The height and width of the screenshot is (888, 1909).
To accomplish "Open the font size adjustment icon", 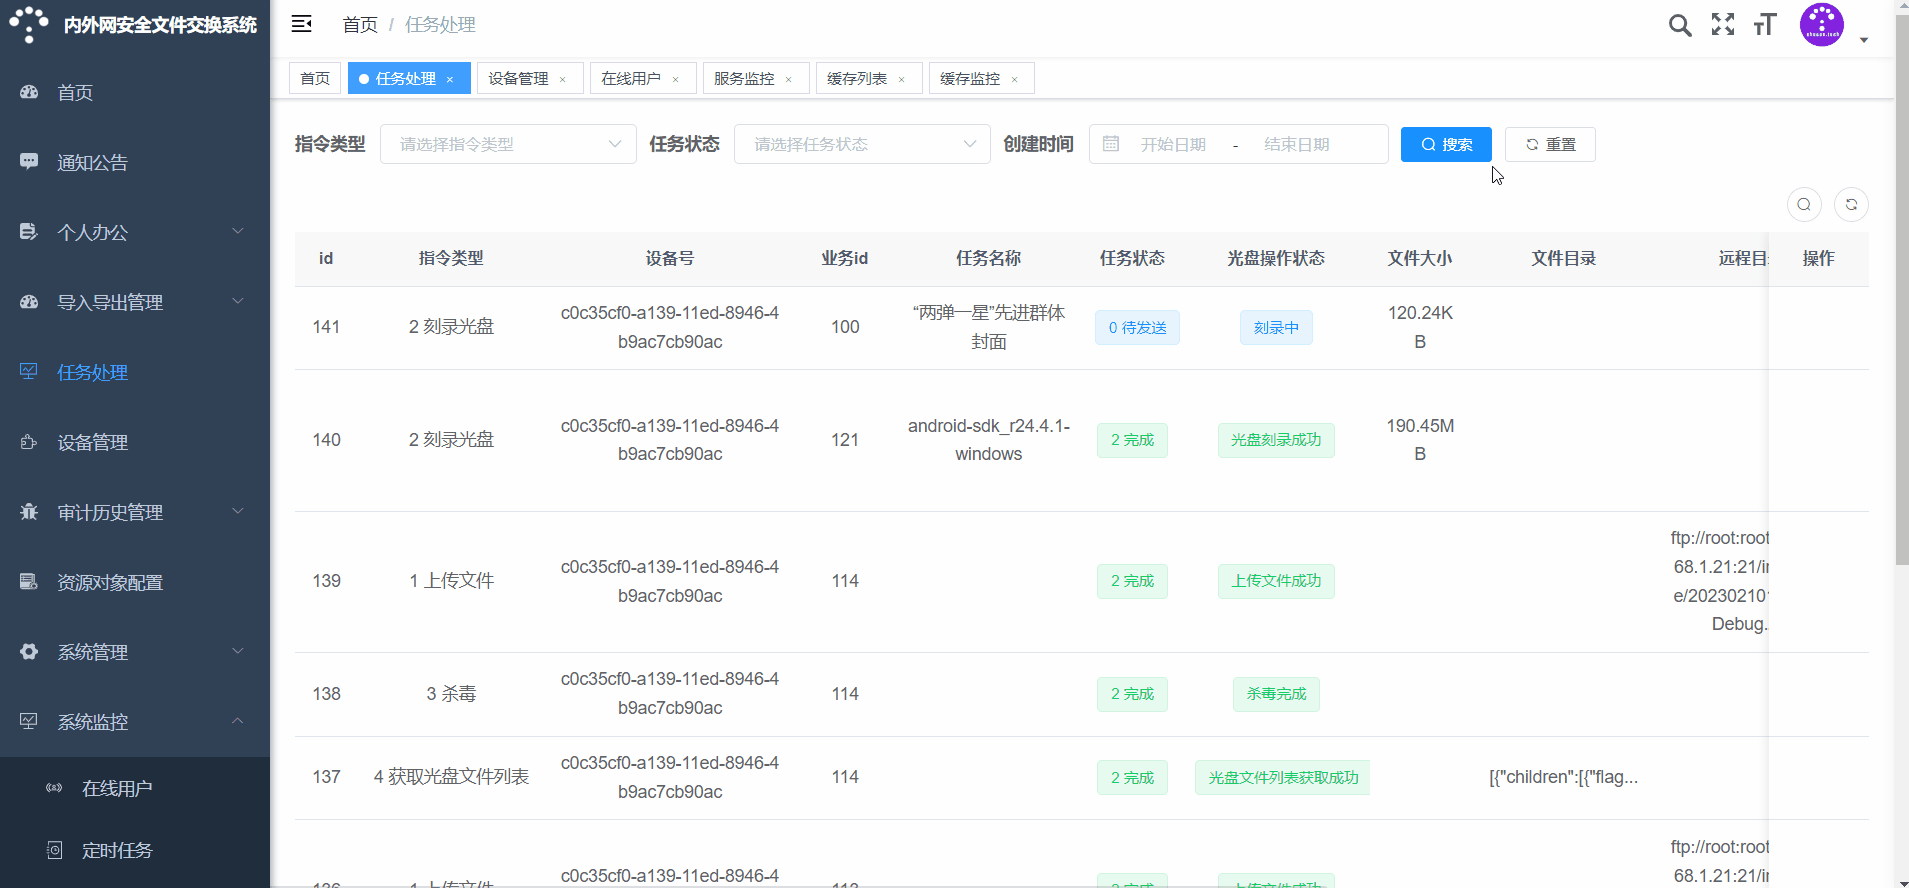I will [1765, 24].
